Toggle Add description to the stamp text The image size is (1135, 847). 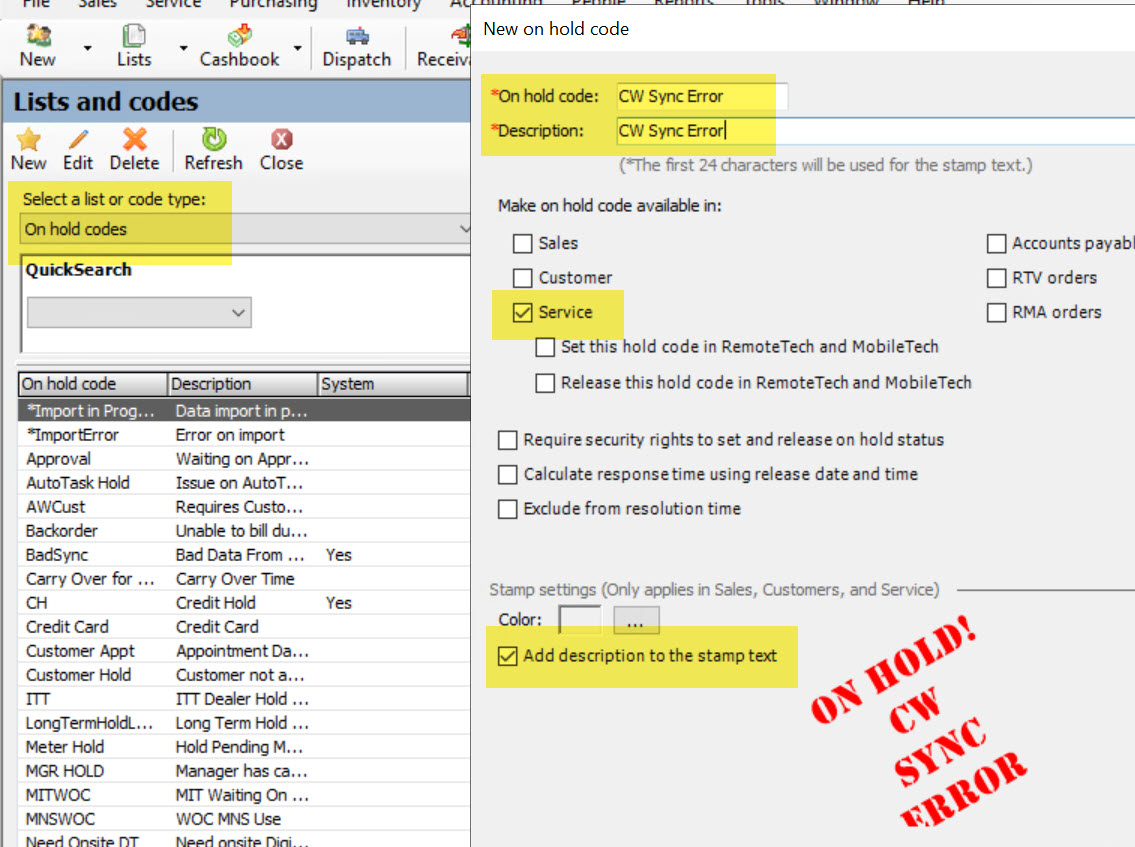pyautogui.click(x=507, y=656)
